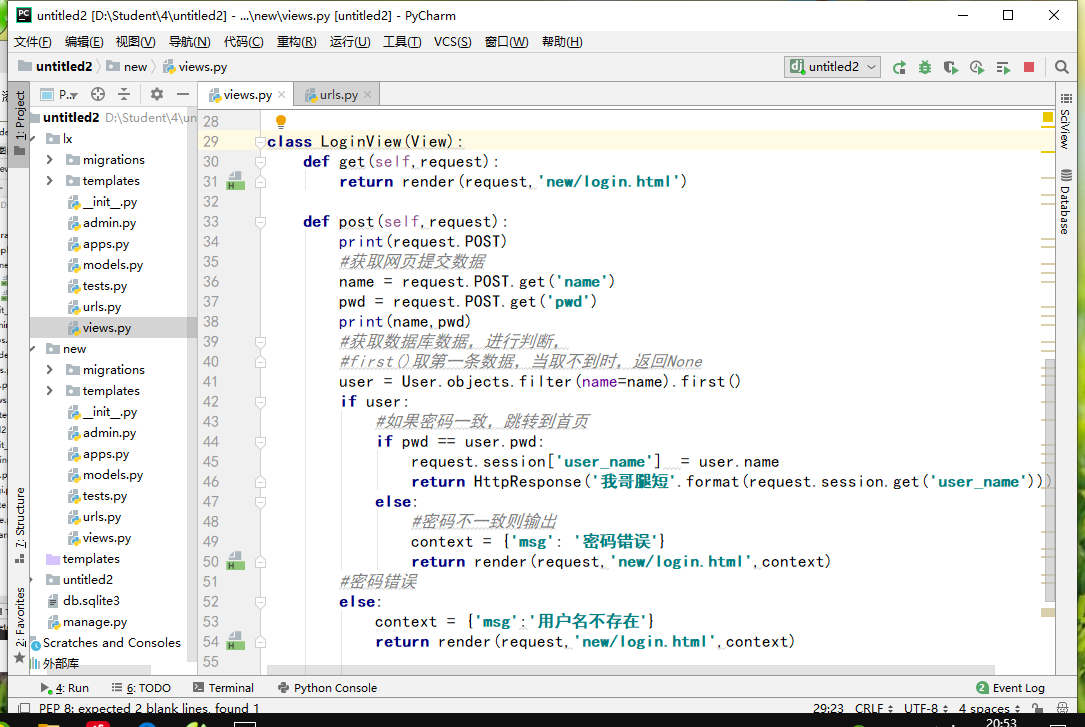Open the Event Log

pyautogui.click(x=1010, y=688)
